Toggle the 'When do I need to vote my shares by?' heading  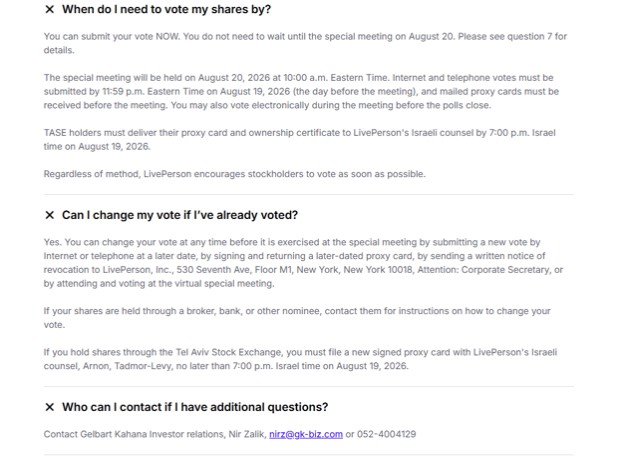tap(166, 9)
